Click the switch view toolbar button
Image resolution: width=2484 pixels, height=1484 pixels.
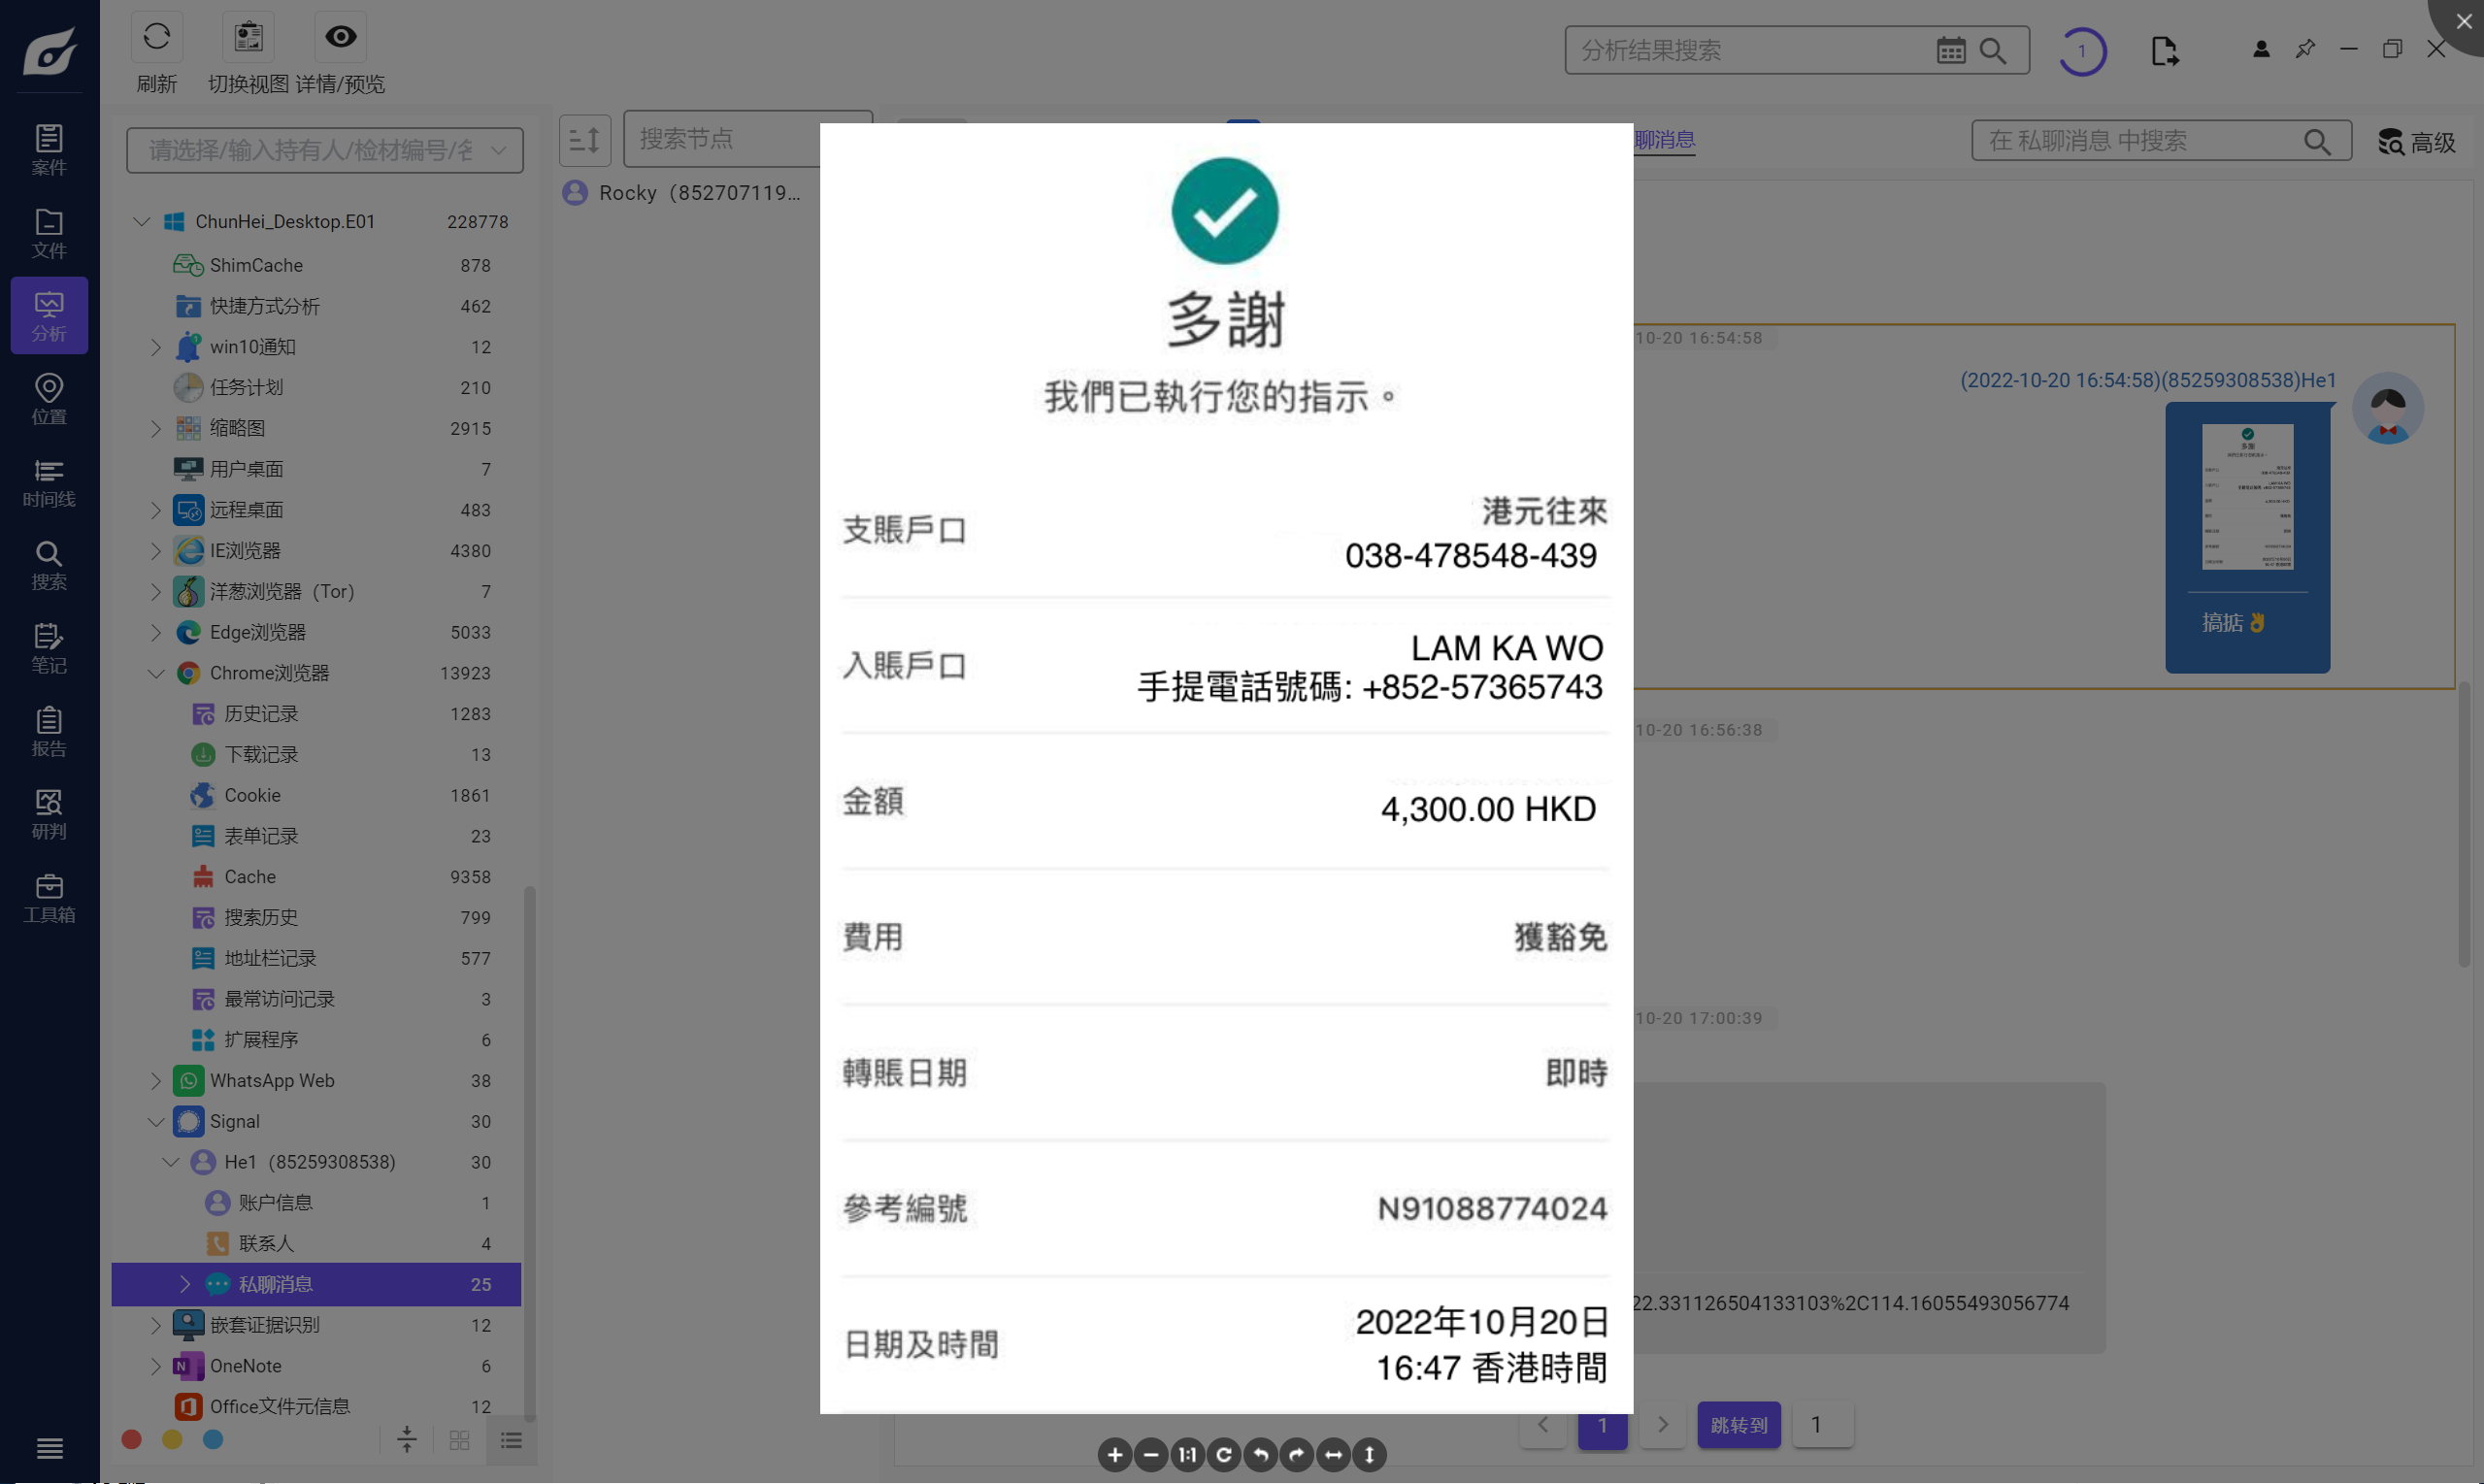click(x=248, y=38)
